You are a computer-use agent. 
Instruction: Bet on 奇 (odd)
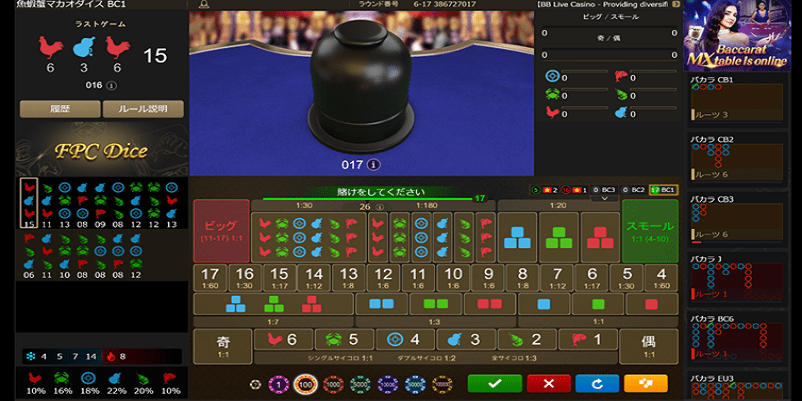(x=222, y=346)
